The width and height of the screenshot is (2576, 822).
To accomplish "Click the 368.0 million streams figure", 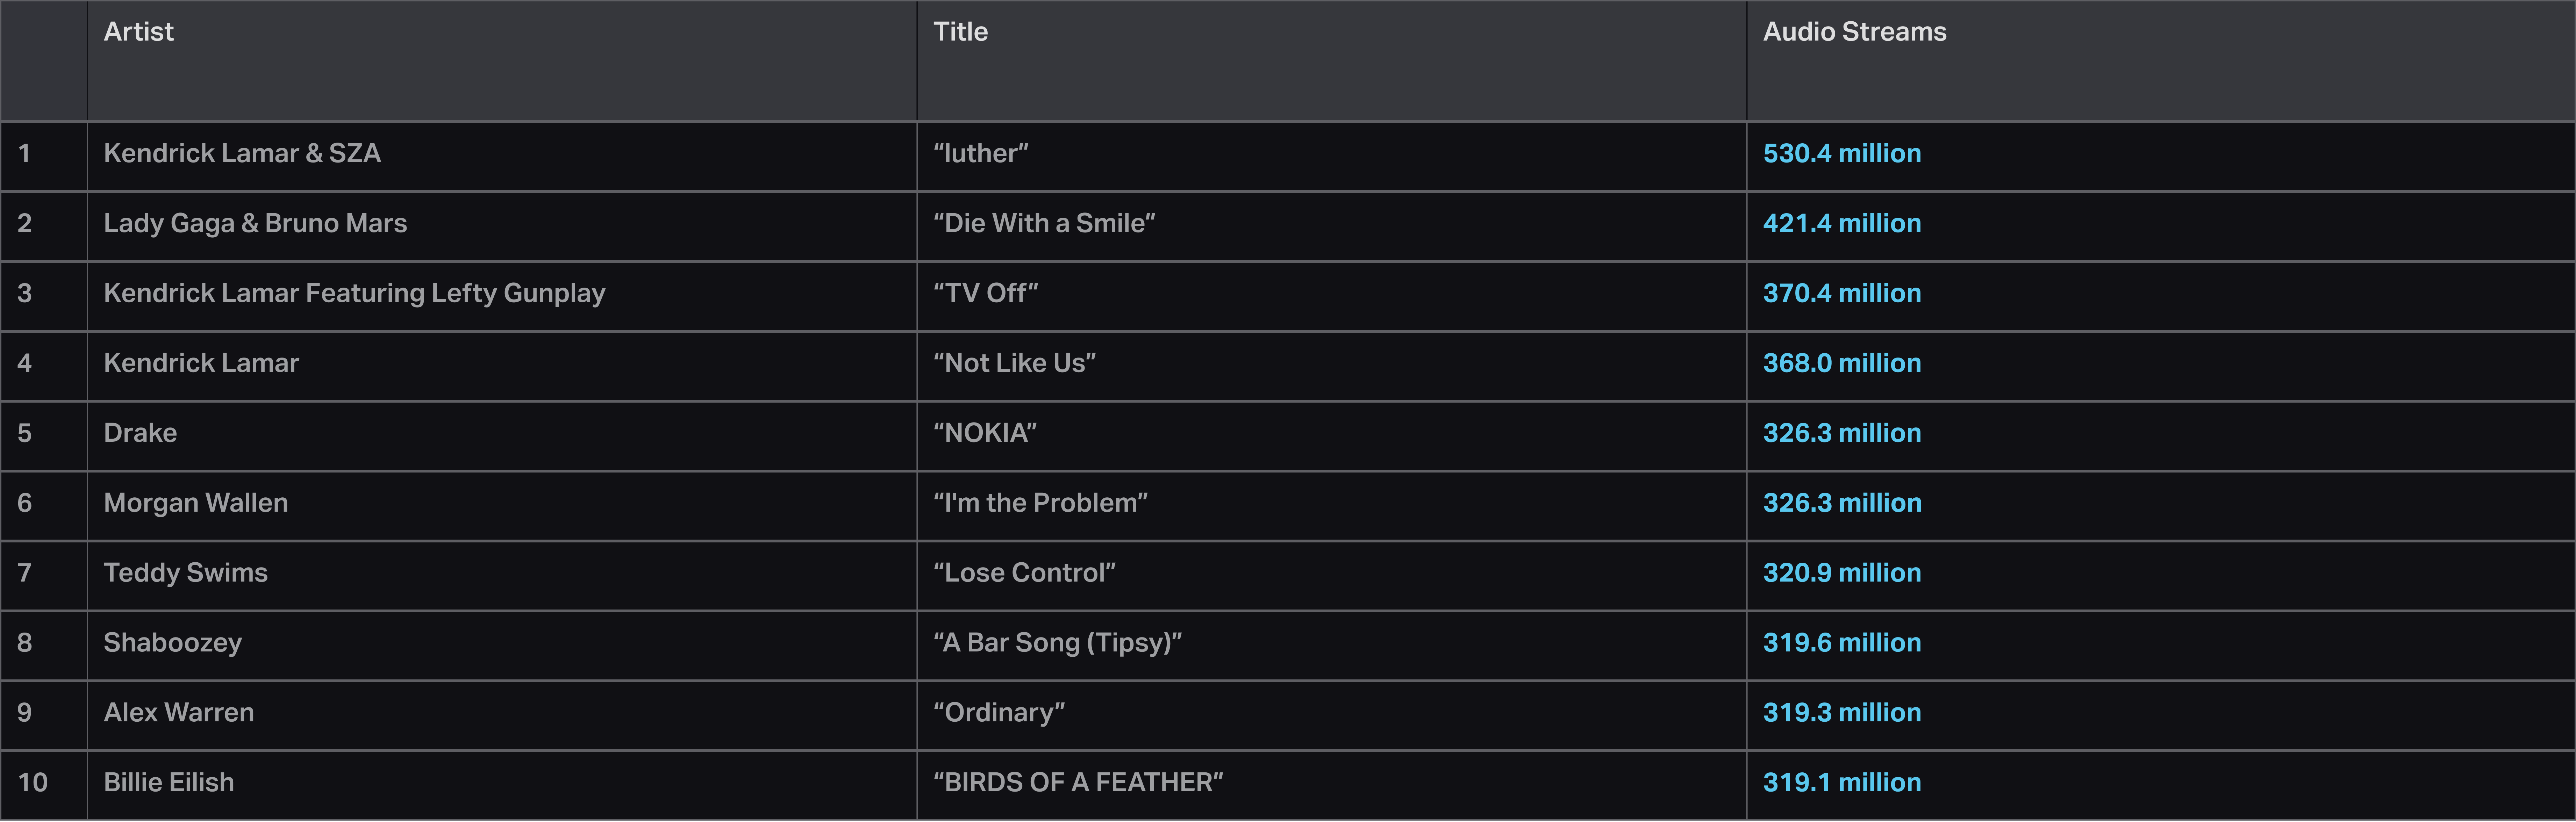I will (1841, 363).
